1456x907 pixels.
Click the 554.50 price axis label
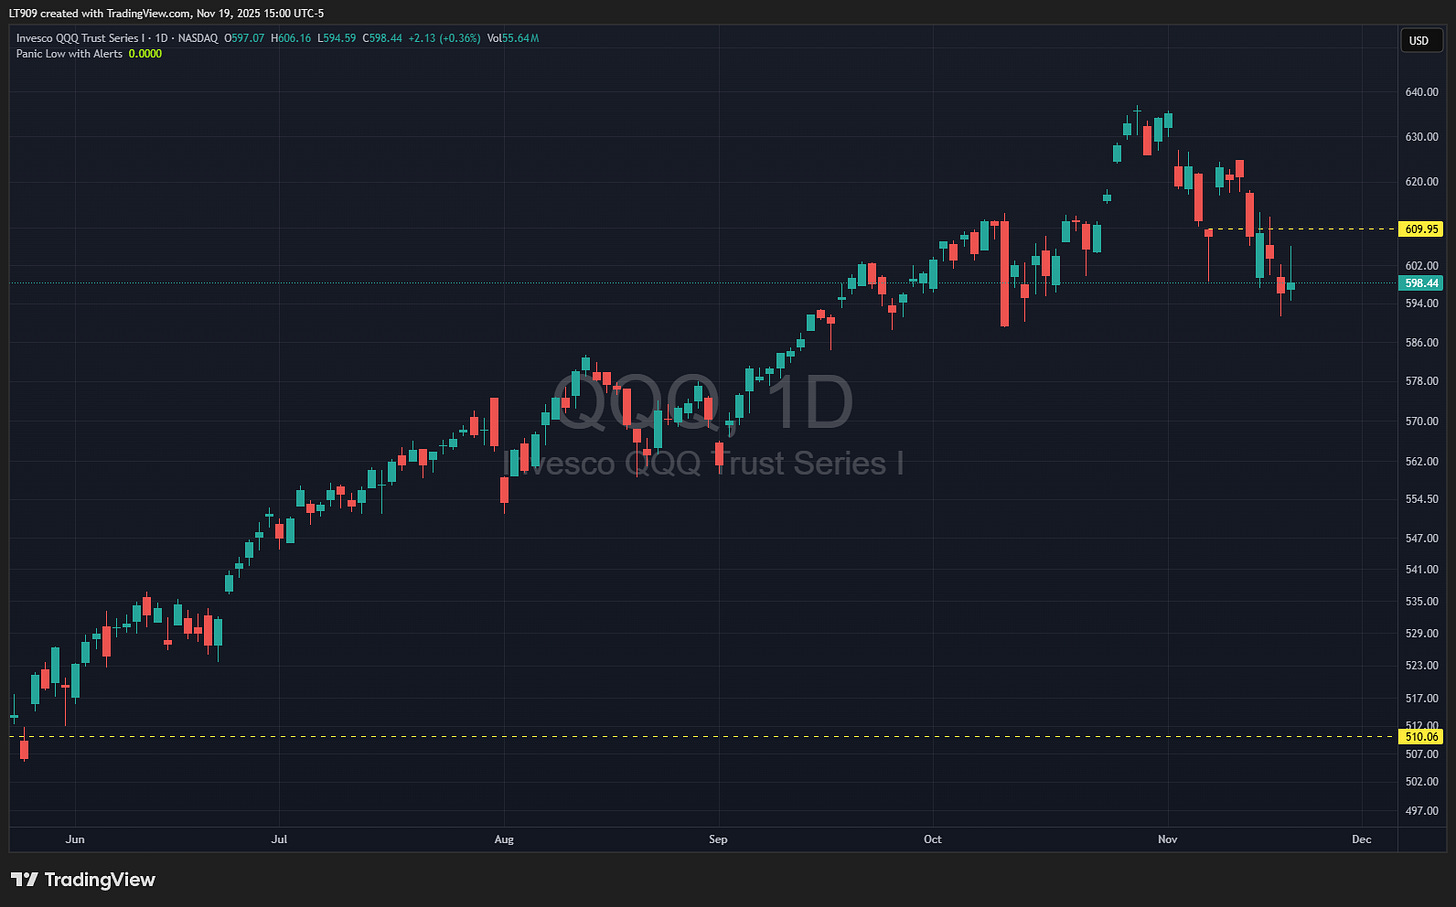(1422, 499)
